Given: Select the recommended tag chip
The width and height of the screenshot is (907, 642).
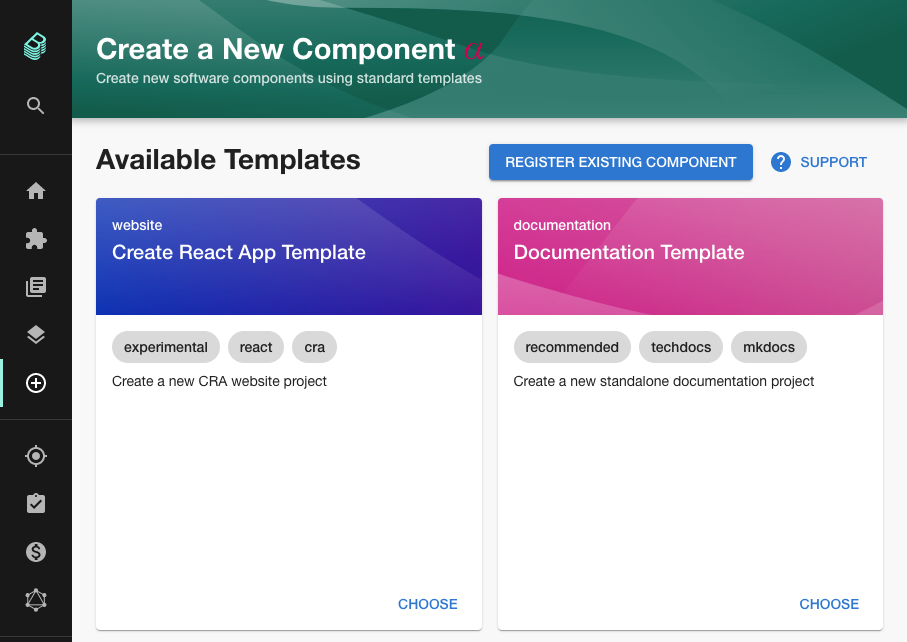Looking at the screenshot, I should (x=571, y=347).
